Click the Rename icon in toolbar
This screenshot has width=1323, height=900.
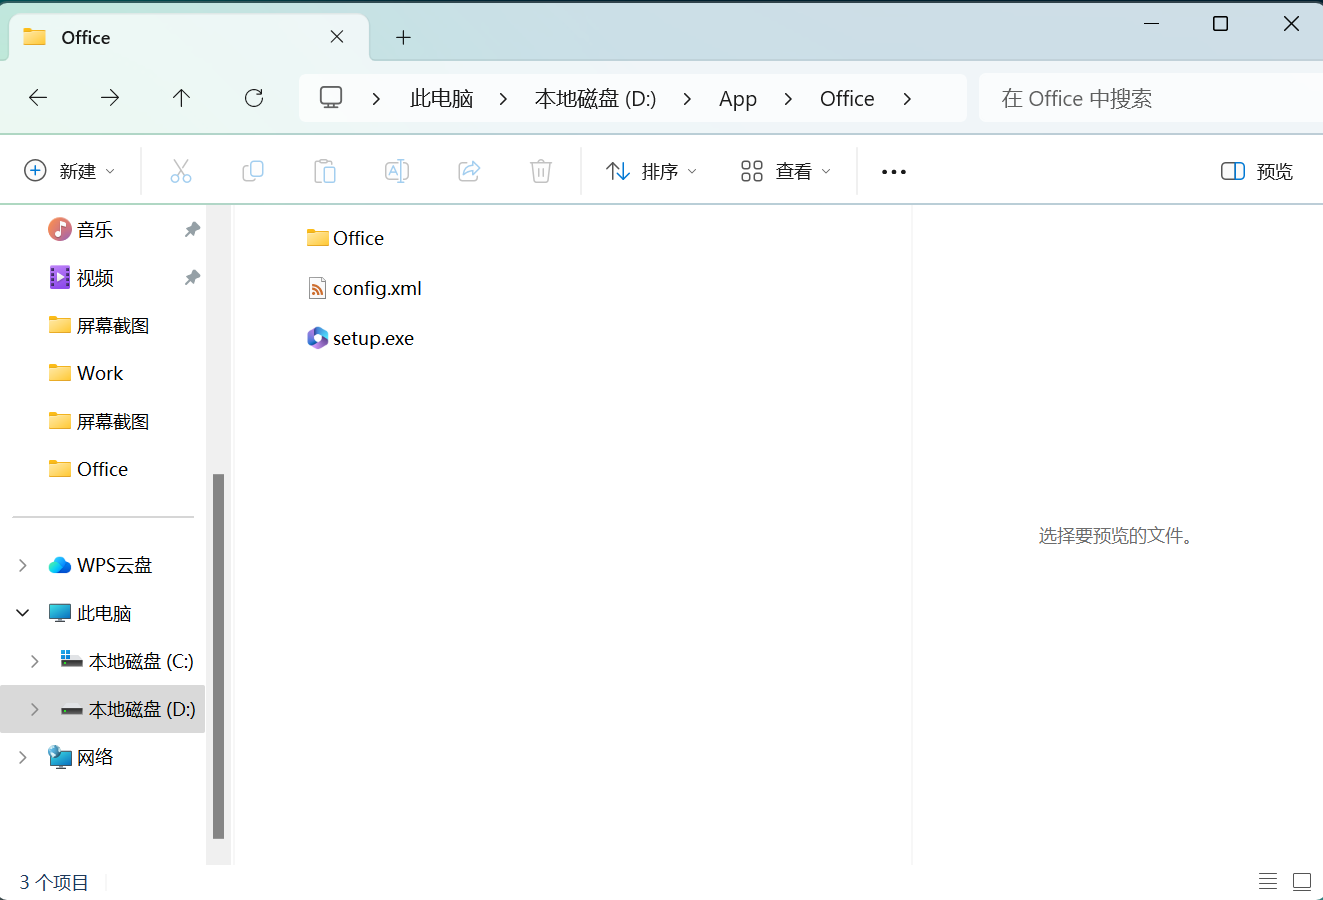point(397,171)
